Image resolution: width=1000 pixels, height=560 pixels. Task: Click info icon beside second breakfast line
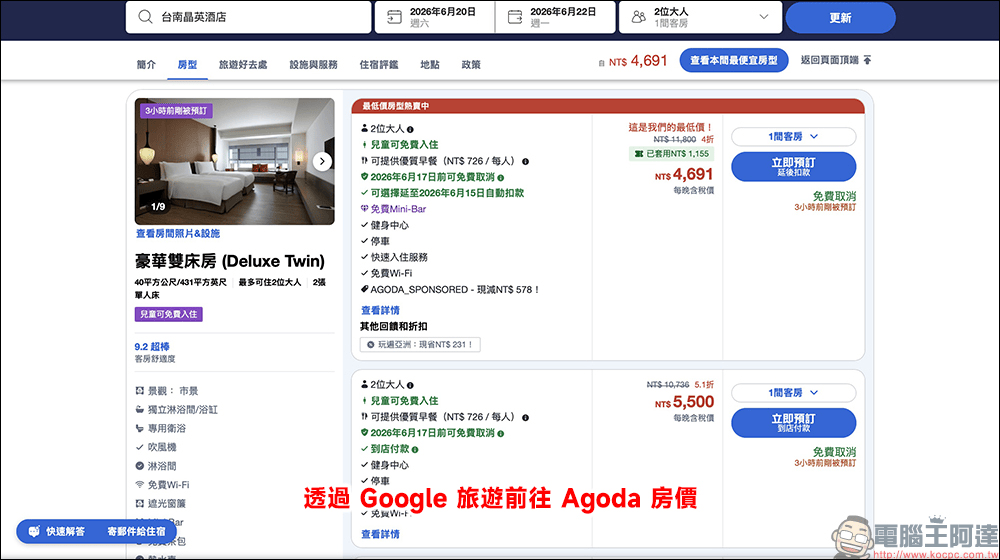coord(526,418)
